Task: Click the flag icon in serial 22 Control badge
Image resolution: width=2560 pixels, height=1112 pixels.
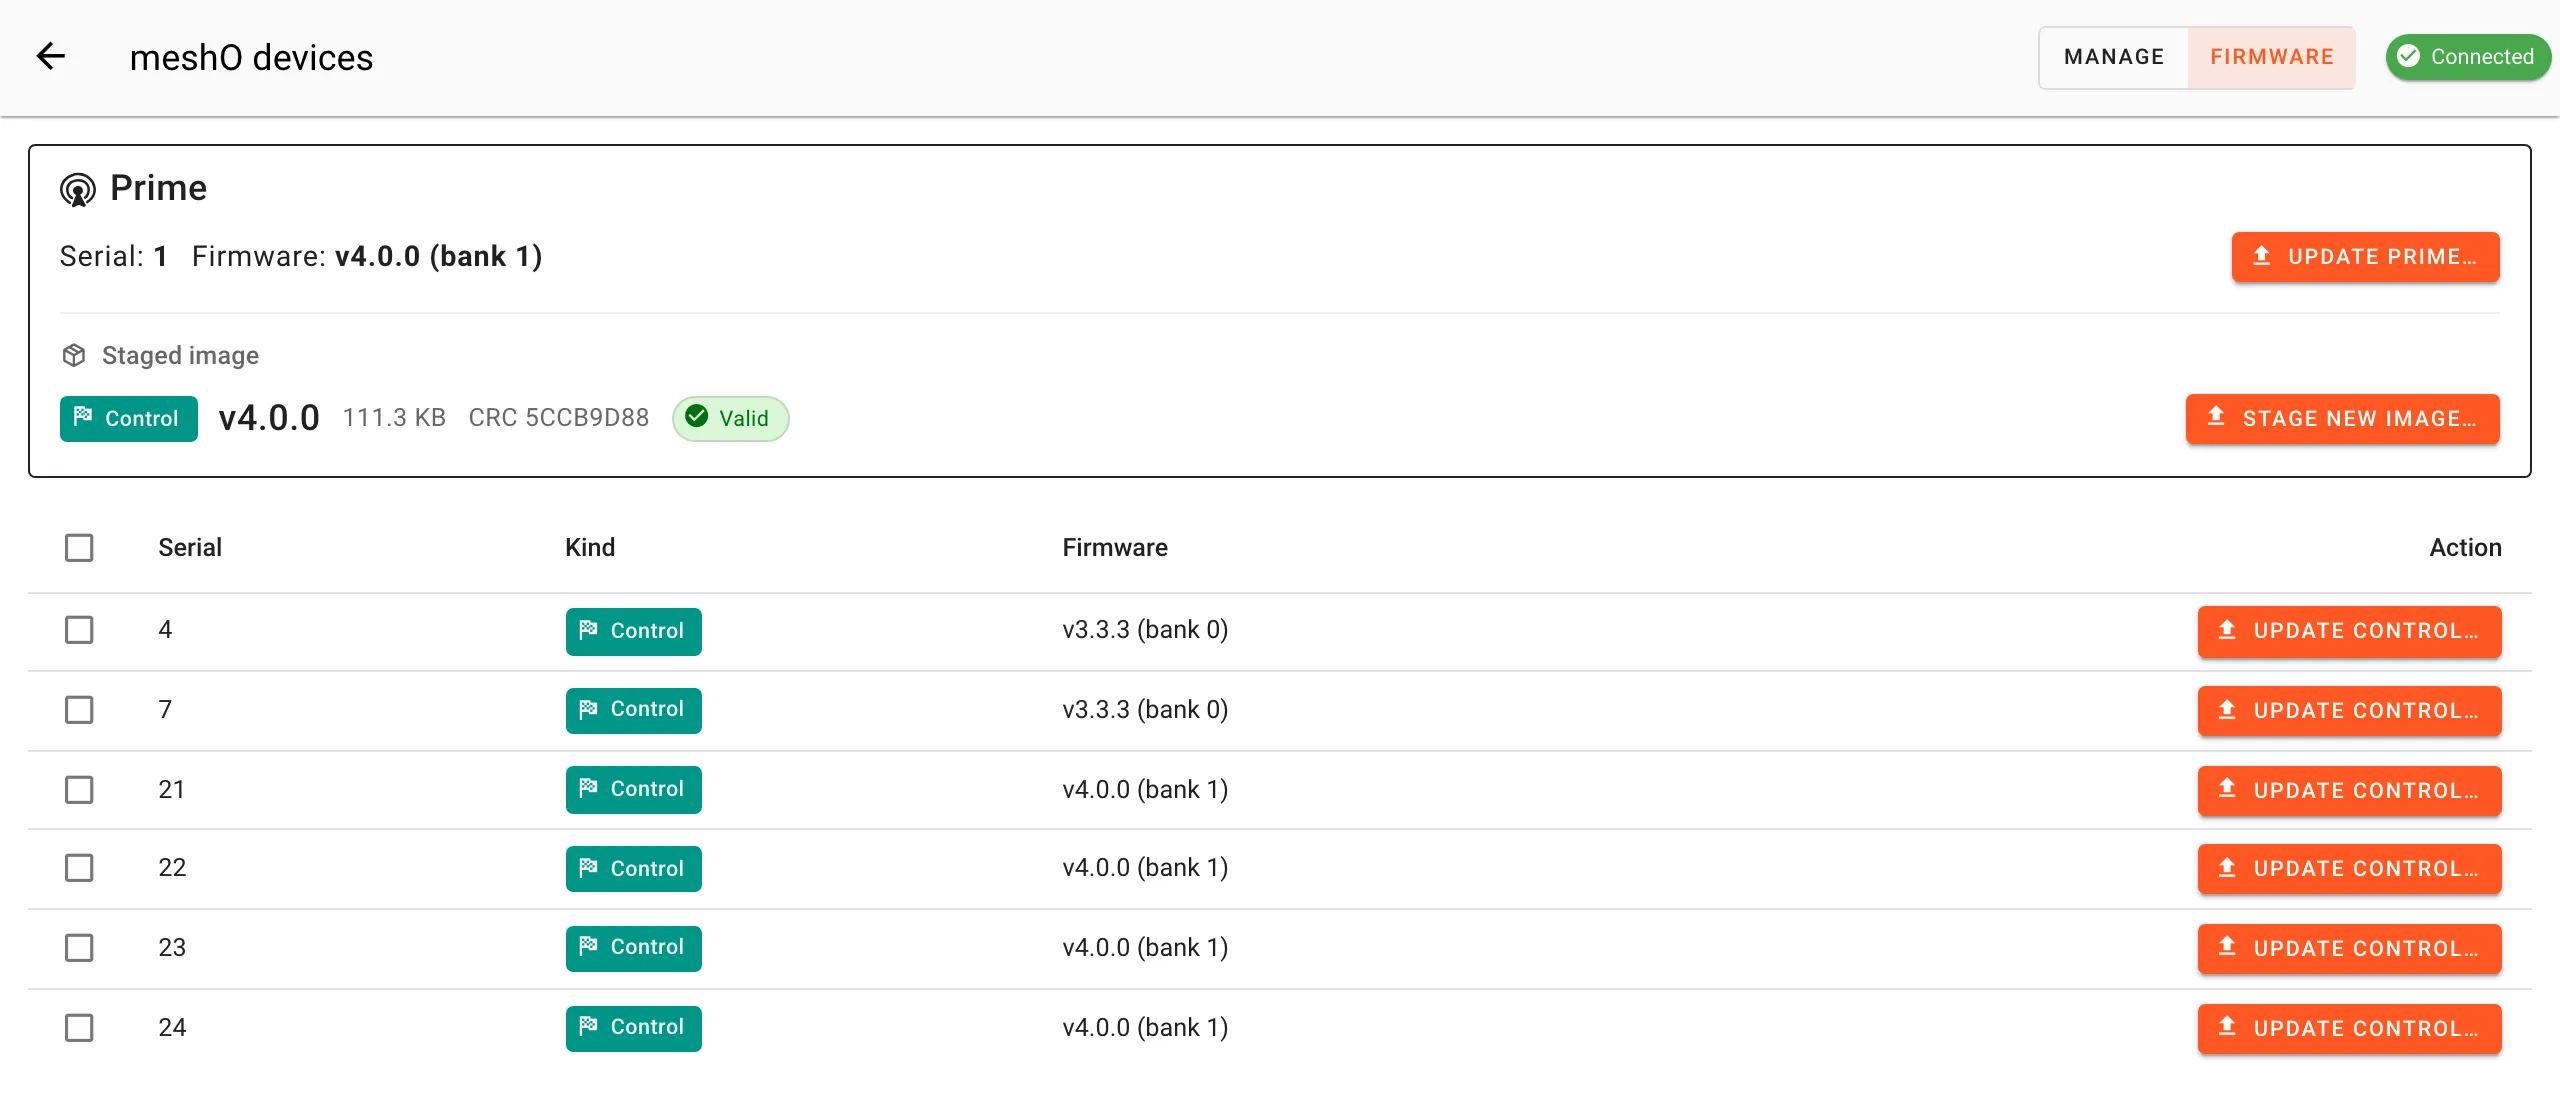Action: point(589,868)
